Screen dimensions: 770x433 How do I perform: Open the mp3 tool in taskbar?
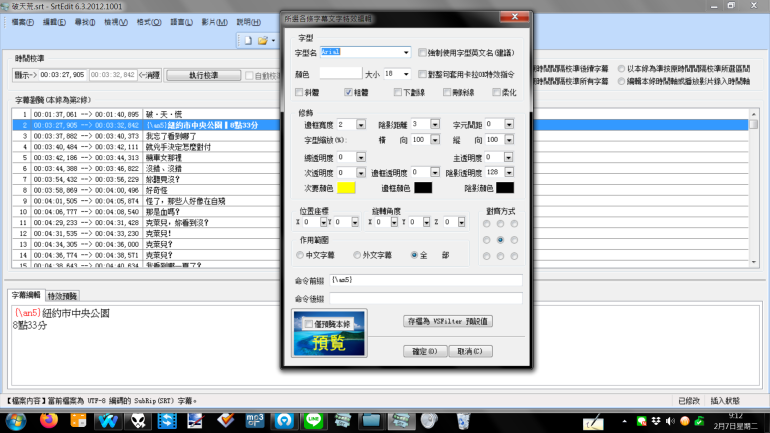[255, 421]
